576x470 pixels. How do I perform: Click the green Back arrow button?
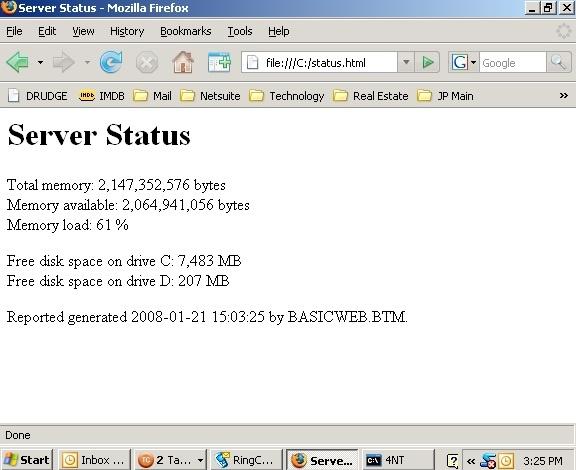18,62
